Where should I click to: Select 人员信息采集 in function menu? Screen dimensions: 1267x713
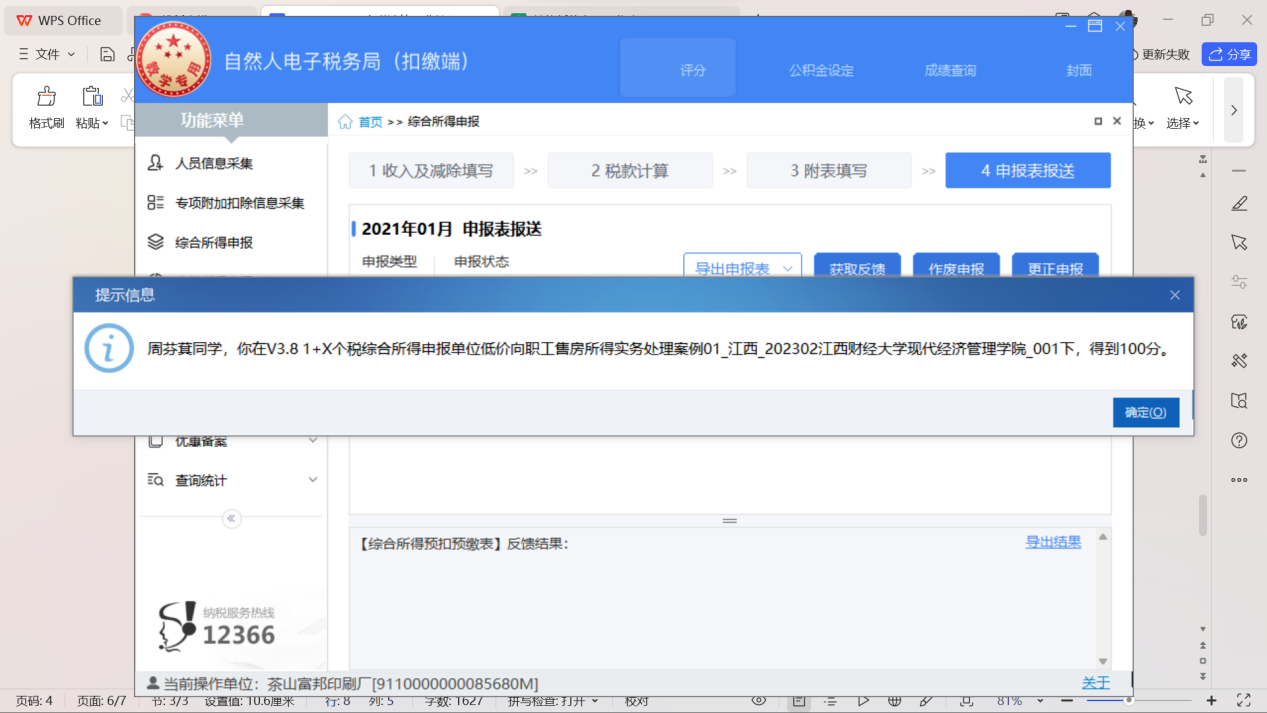[213, 163]
